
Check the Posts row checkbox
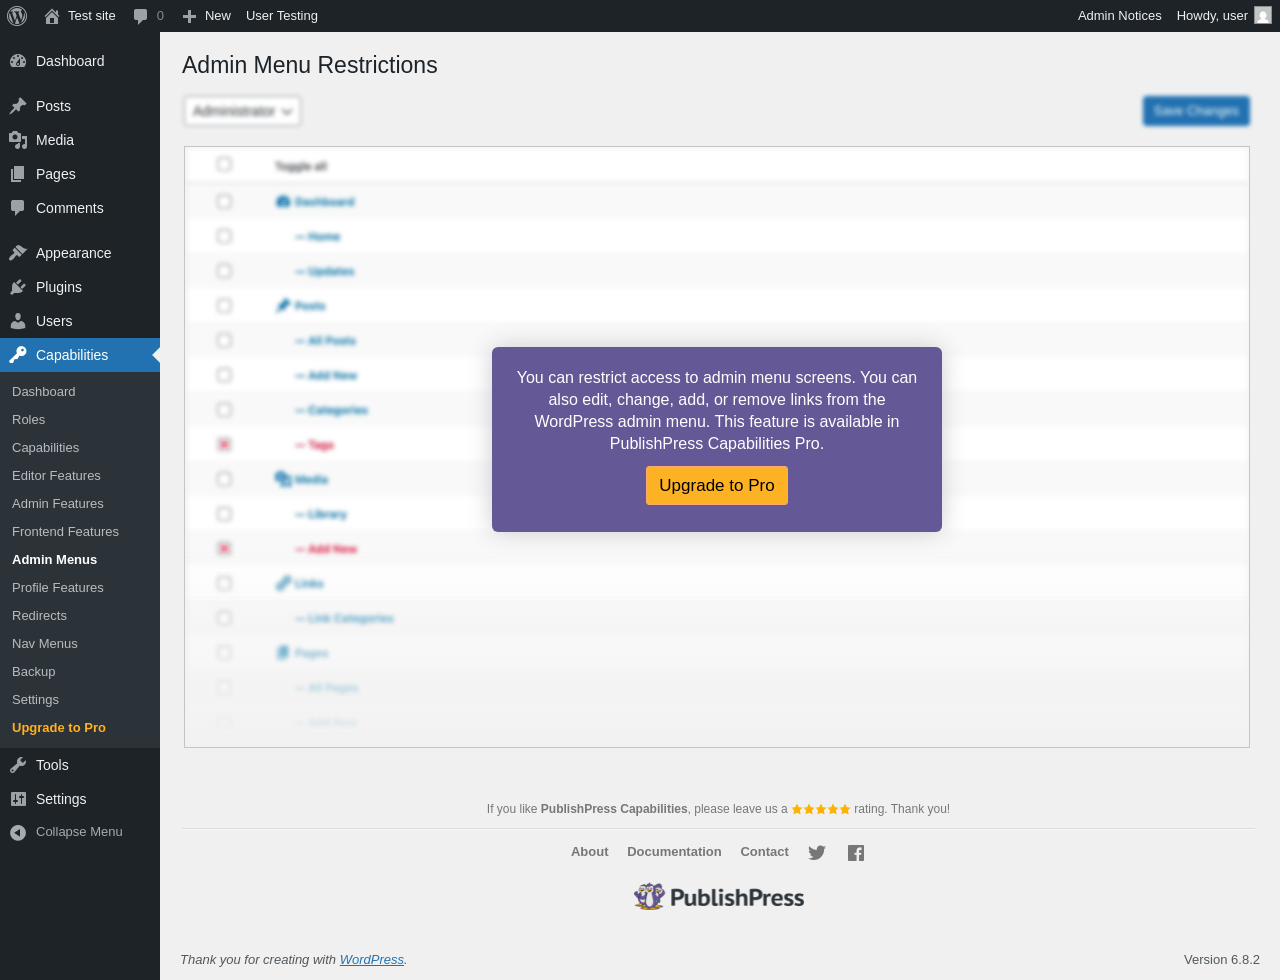(x=224, y=306)
